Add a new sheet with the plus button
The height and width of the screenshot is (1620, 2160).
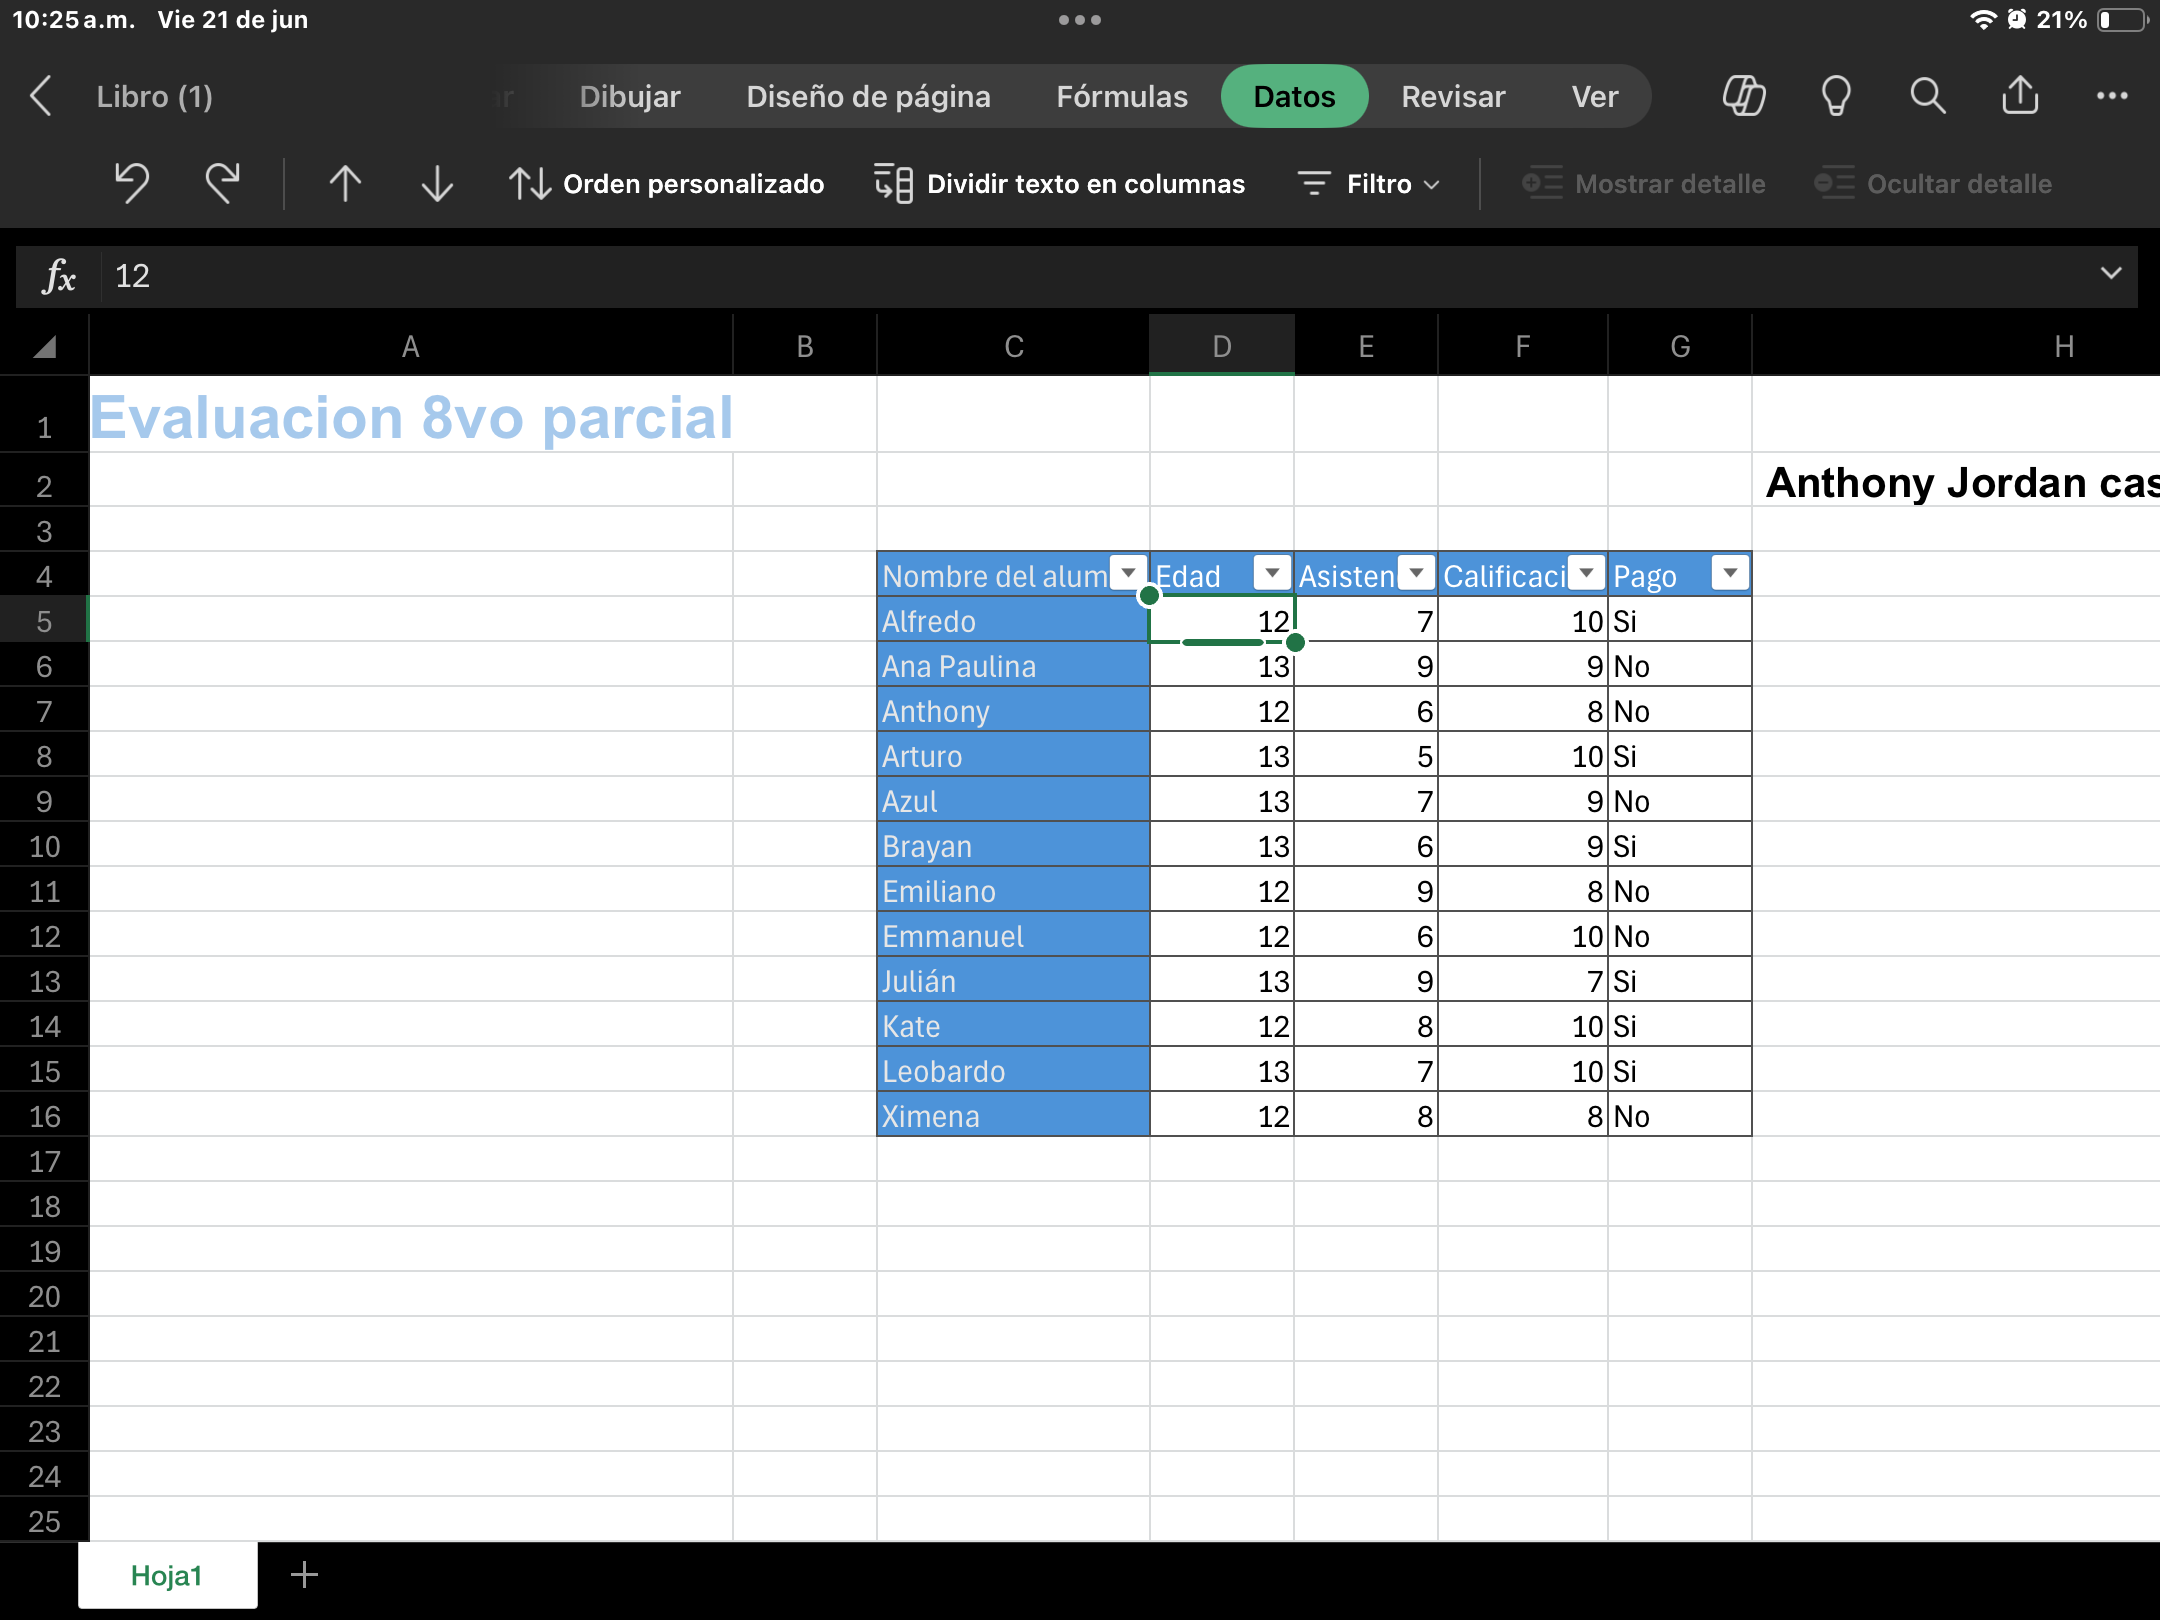[x=304, y=1575]
